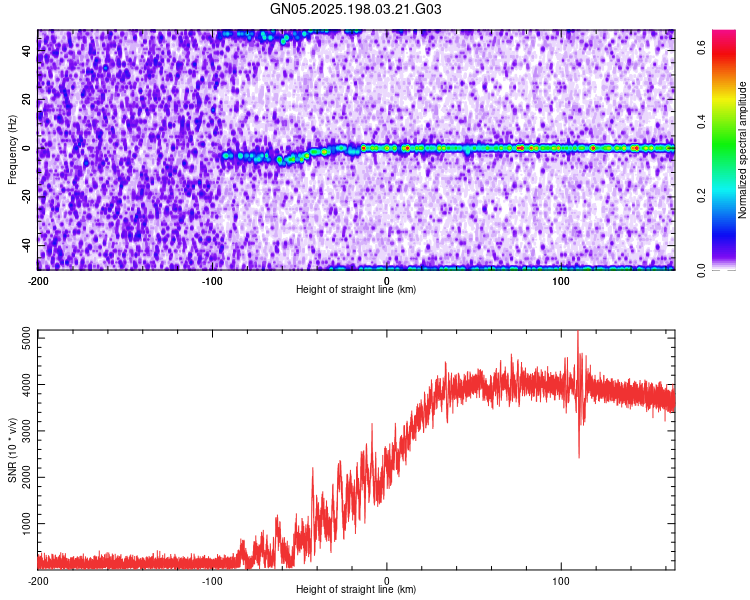This screenshot has height=600, width=750.
Task: Click the -200 tick under the spectrogram
Action: (38, 281)
